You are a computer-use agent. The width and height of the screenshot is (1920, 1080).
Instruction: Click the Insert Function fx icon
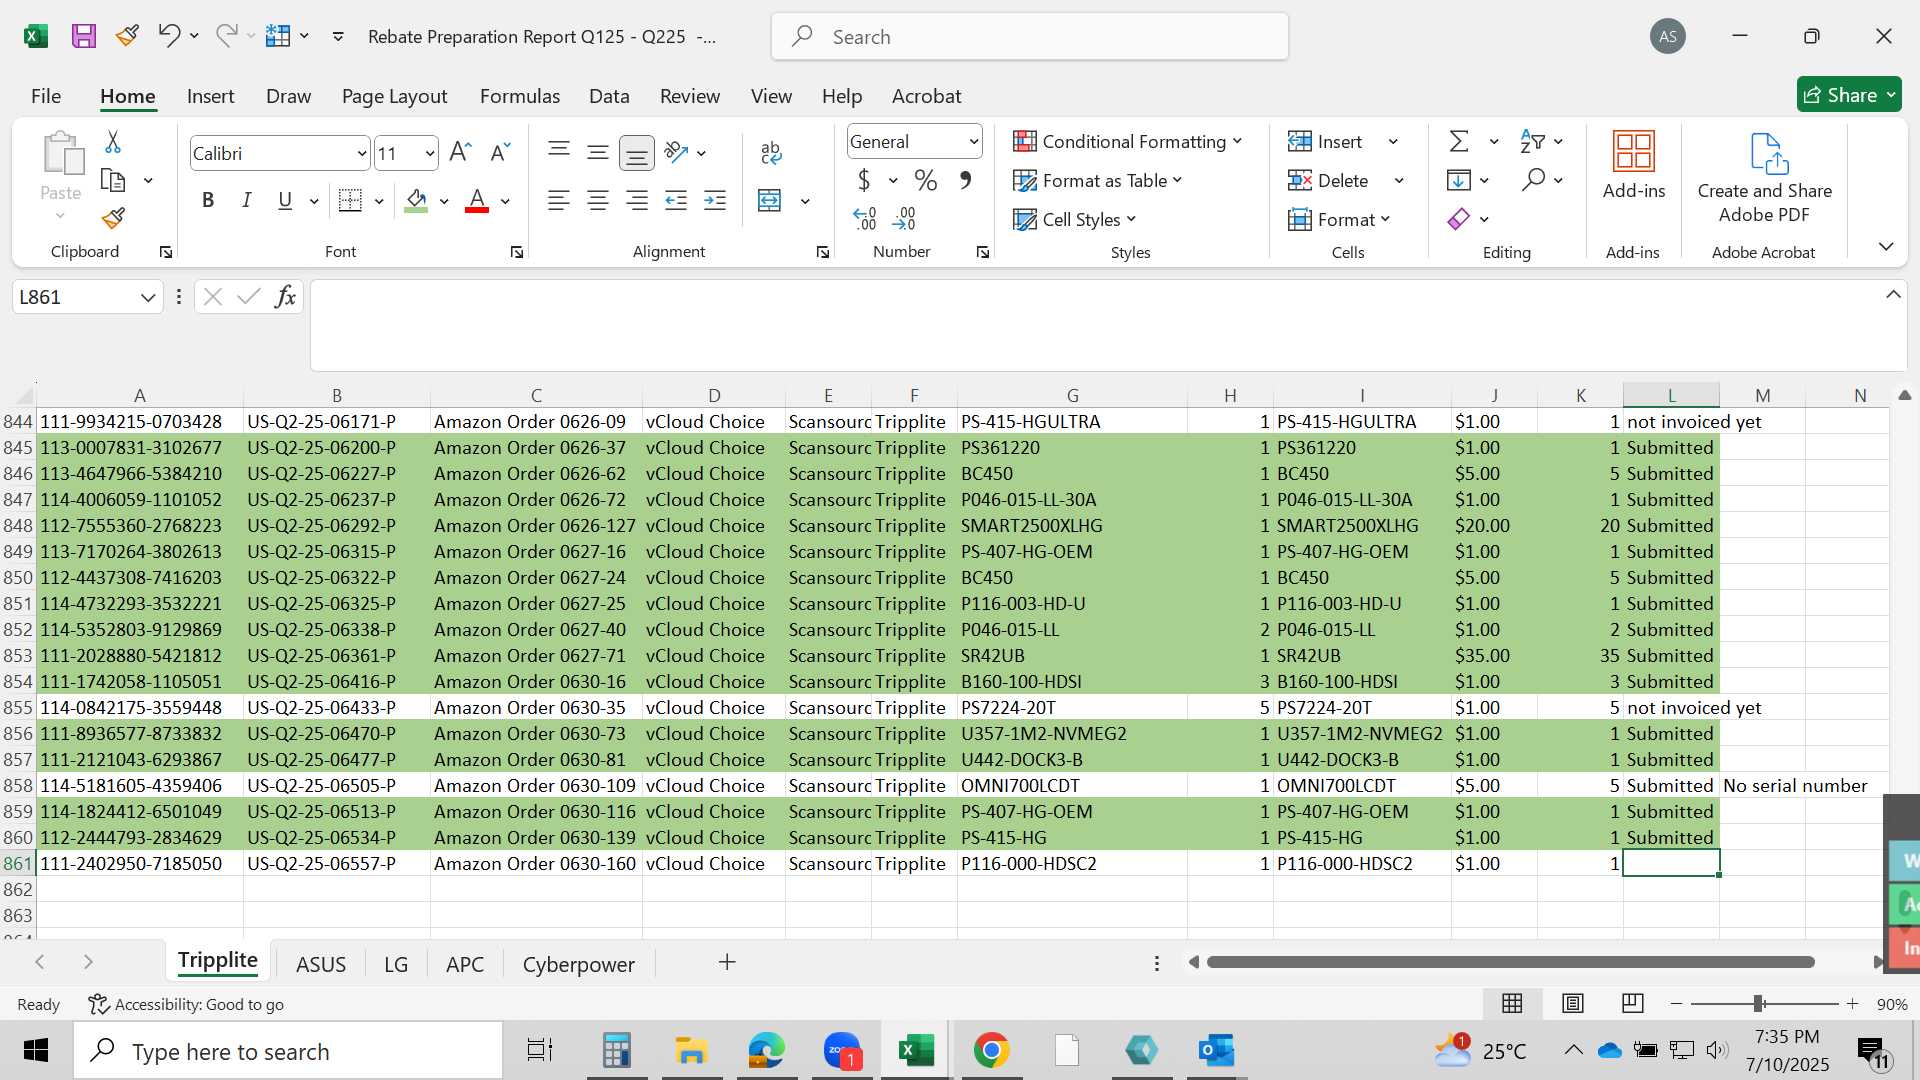click(285, 297)
